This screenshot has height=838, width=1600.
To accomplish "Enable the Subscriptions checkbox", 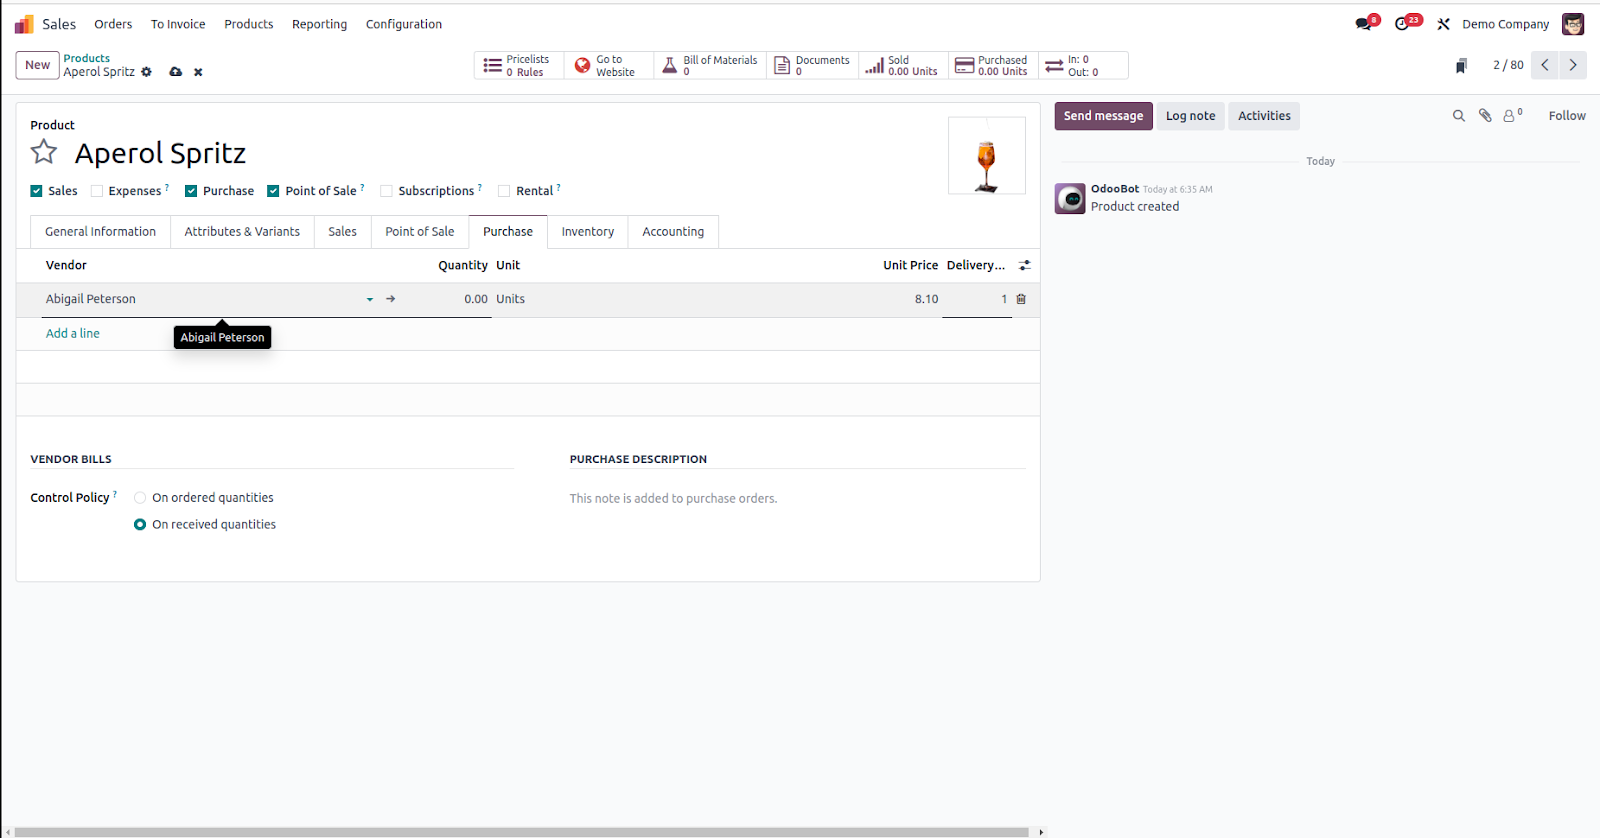I will [x=386, y=191].
